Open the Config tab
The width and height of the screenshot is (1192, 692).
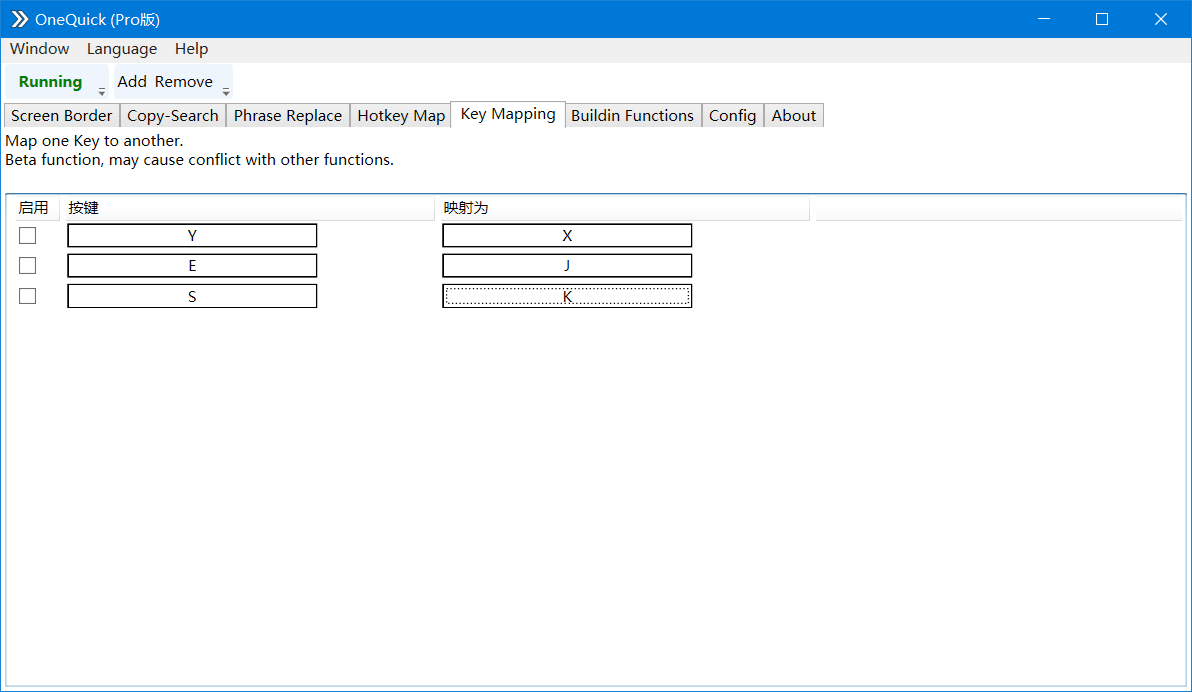pos(732,116)
